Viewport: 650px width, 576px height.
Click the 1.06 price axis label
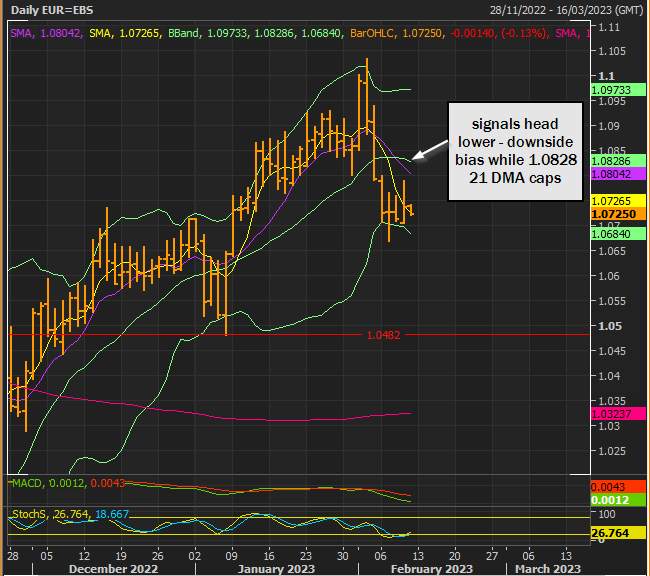(x=609, y=276)
